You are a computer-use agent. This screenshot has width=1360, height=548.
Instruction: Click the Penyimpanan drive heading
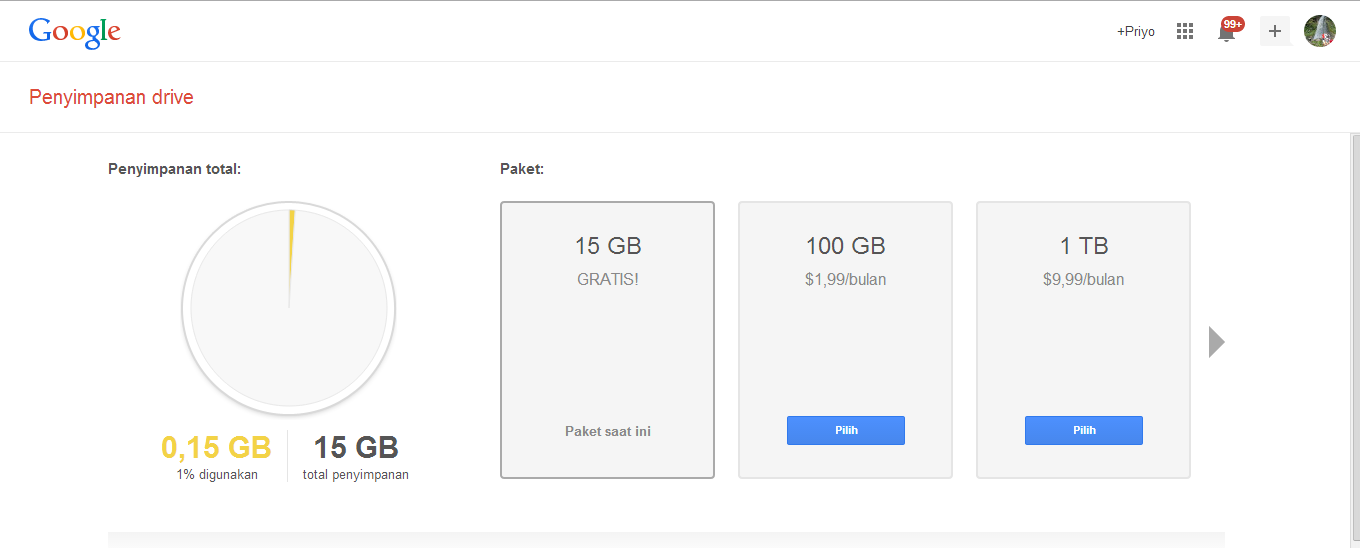[x=111, y=97]
